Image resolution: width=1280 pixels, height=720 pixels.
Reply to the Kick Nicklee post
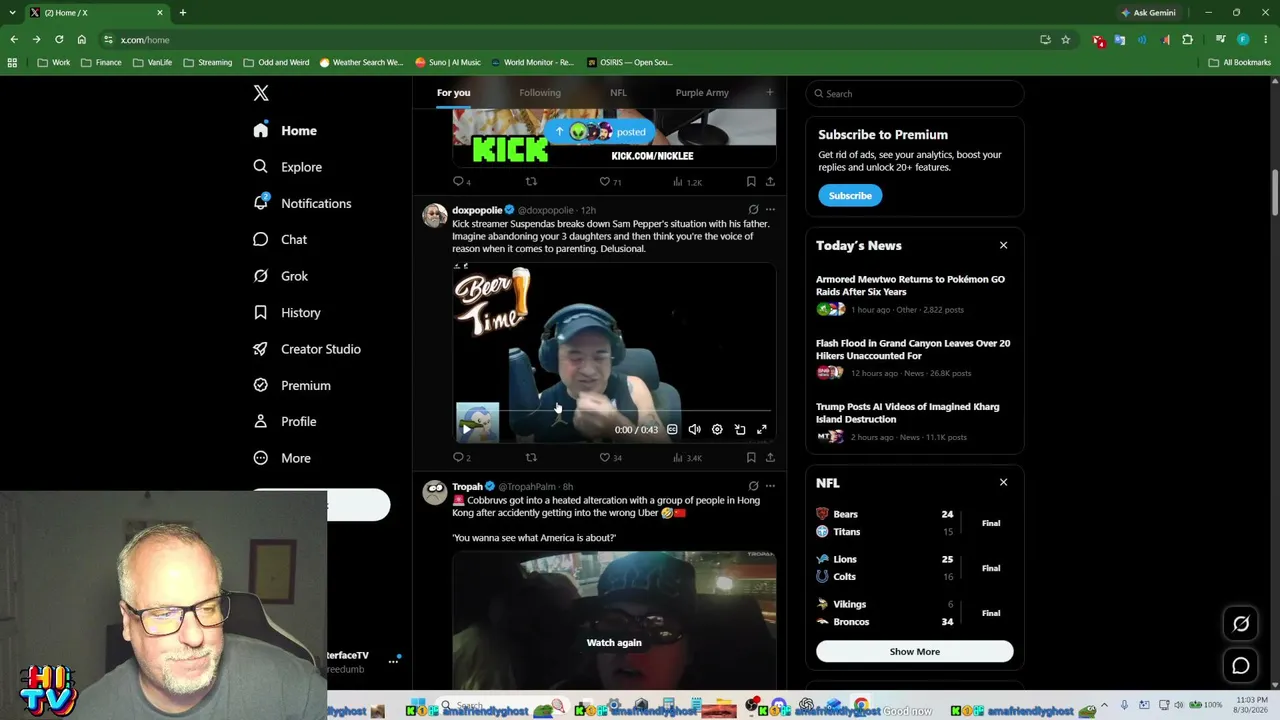(x=459, y=182)
